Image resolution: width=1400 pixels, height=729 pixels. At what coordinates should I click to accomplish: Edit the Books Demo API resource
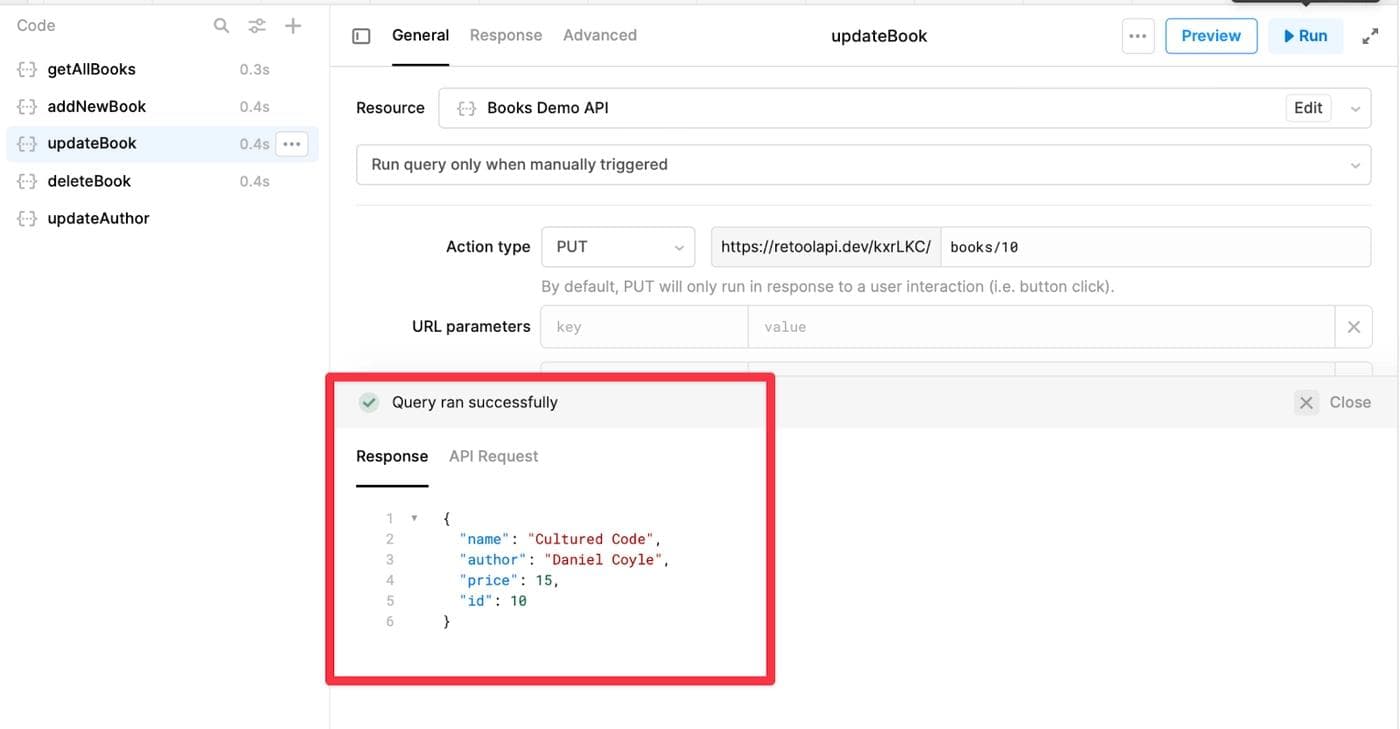tap(1307, 107)
